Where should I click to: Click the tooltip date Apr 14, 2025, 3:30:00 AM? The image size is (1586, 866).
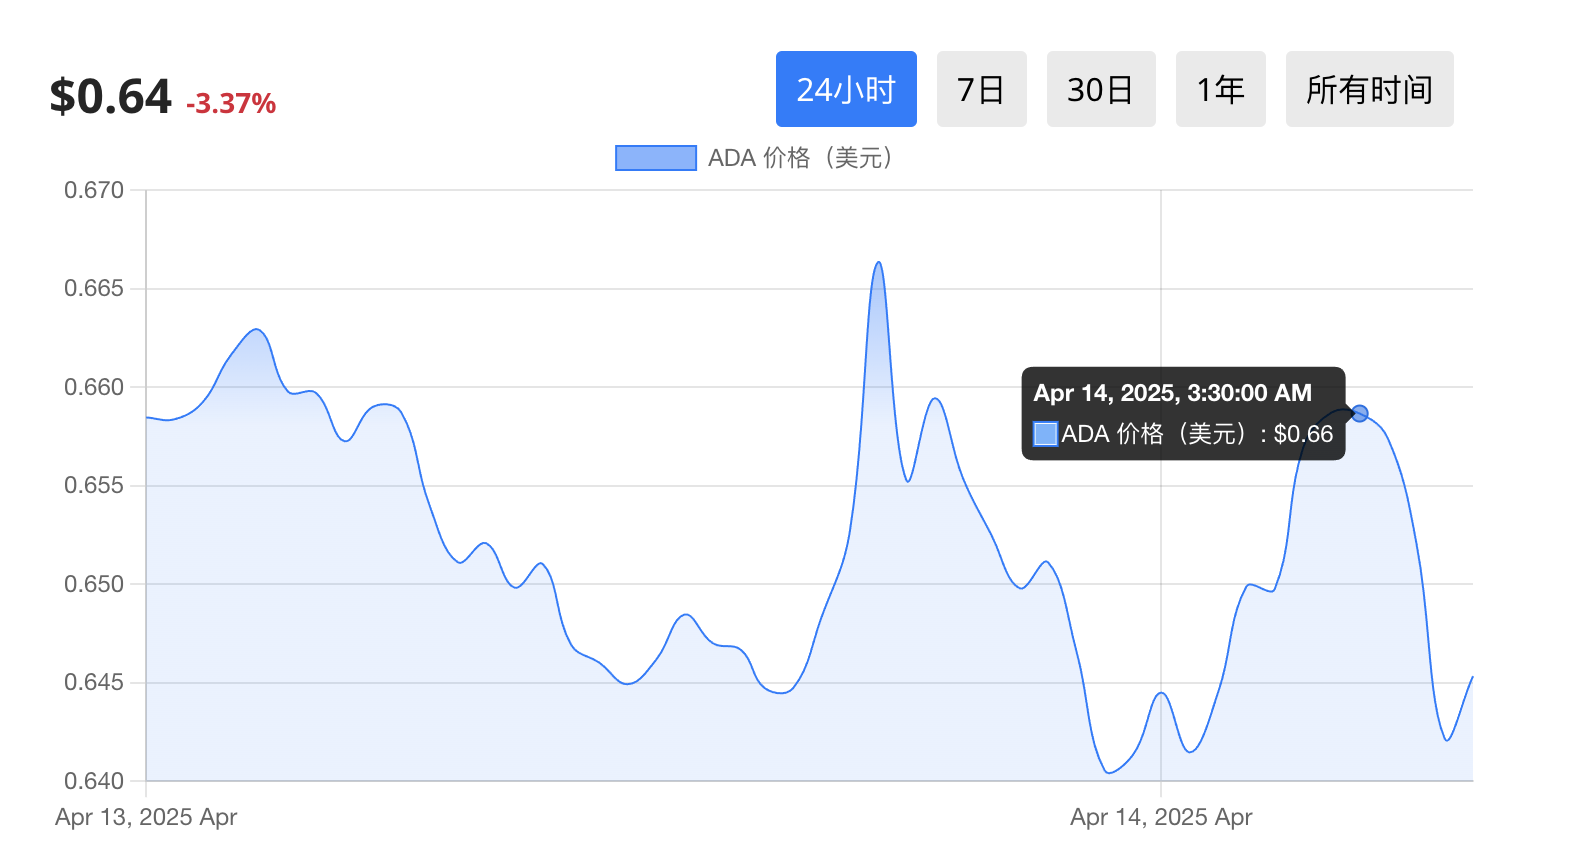pyautogui.click(x=1172, y=393)
